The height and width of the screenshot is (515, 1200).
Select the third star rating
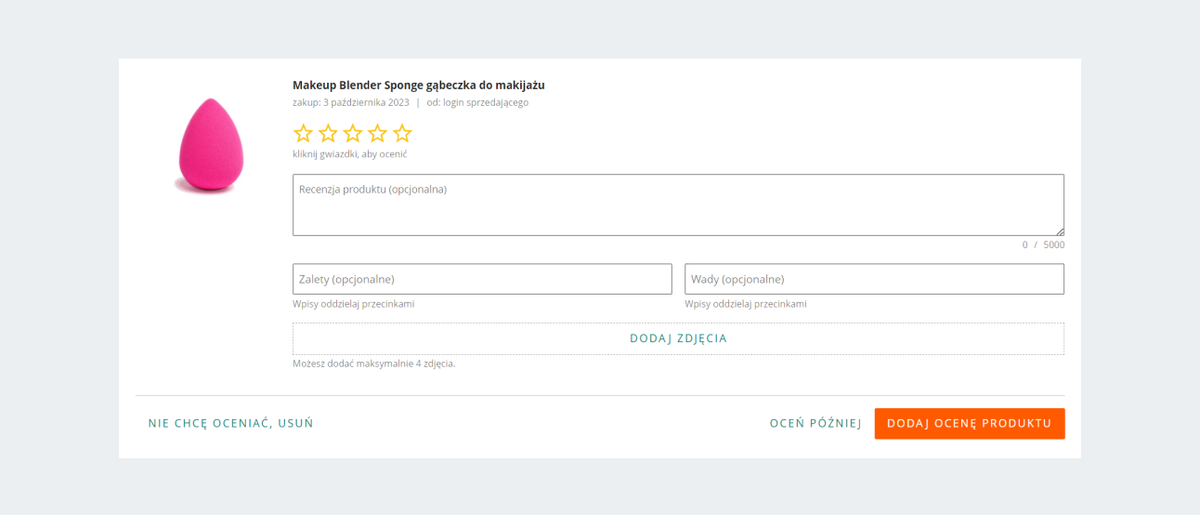pyautogui.click(x=353, y=133)
